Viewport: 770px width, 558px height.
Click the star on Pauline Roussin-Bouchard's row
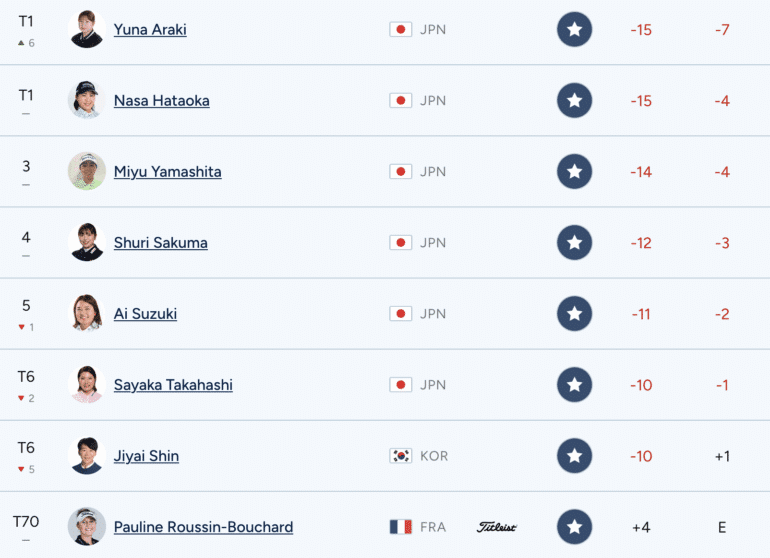(x=574, y=527)
